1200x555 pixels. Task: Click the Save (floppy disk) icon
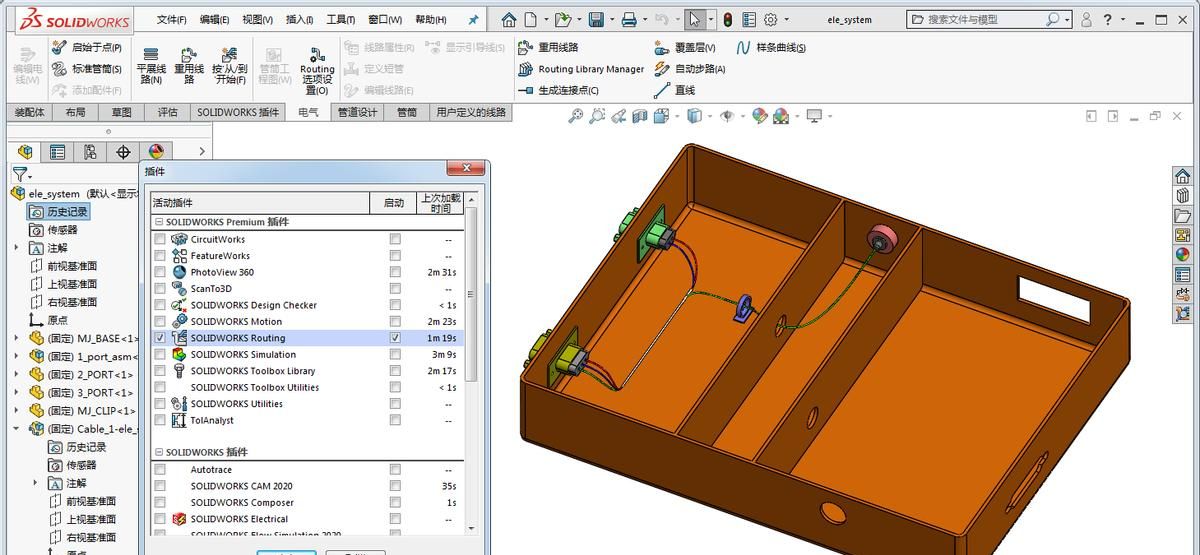click(x=596, y=19)
